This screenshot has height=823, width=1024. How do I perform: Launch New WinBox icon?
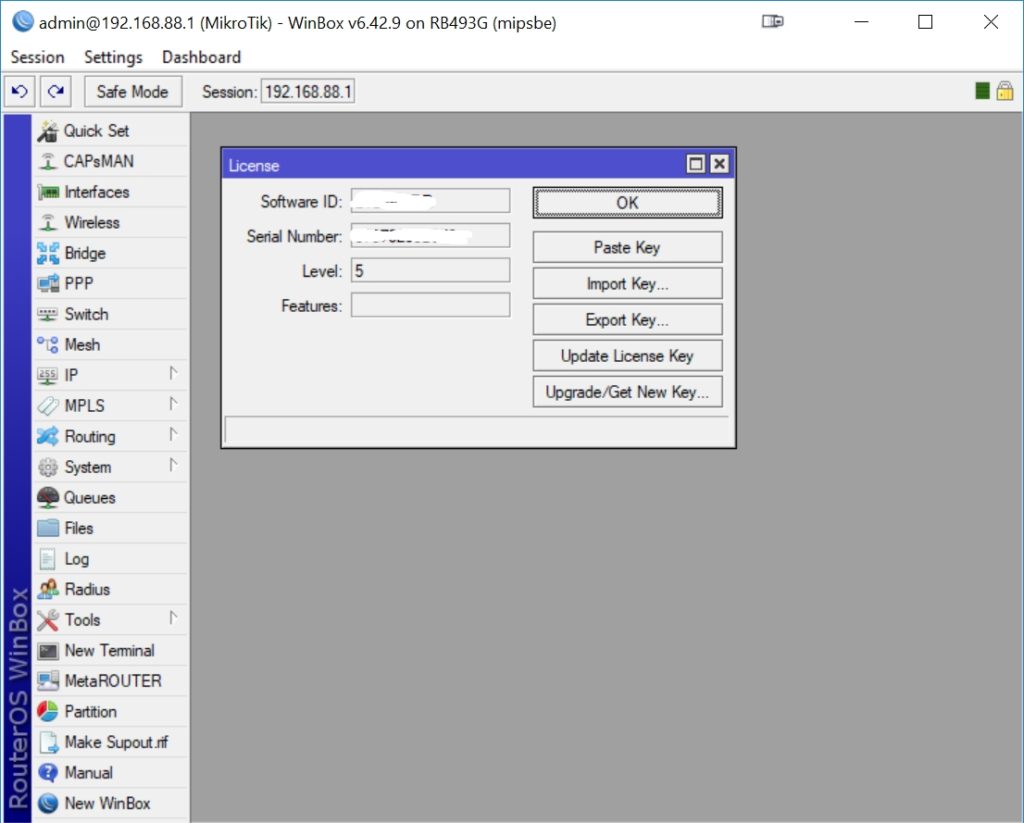point(48,803)
